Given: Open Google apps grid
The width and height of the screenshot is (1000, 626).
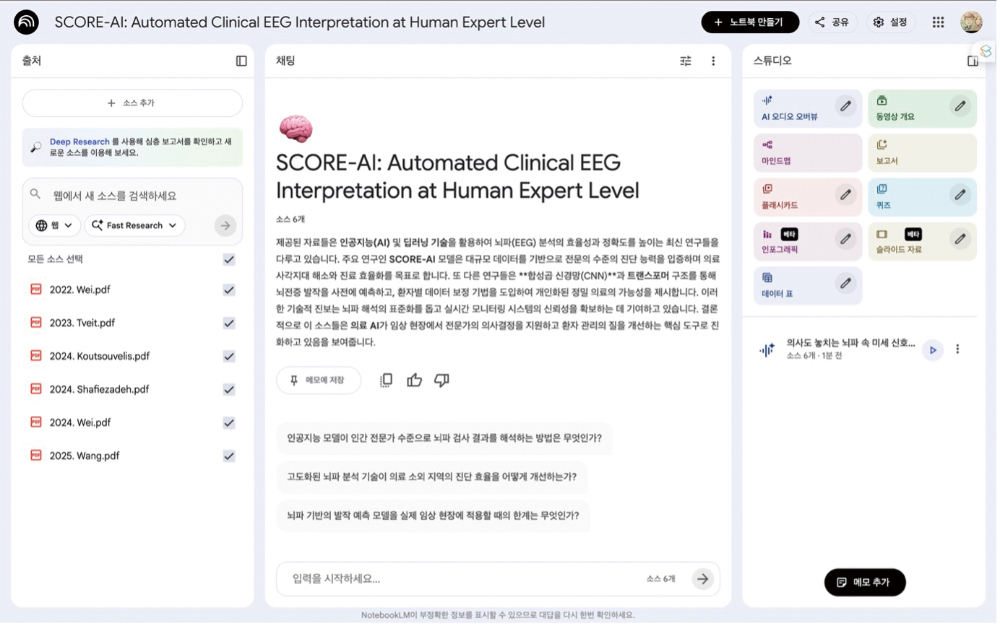Looking at the screenshot, I should coord(938,22).
